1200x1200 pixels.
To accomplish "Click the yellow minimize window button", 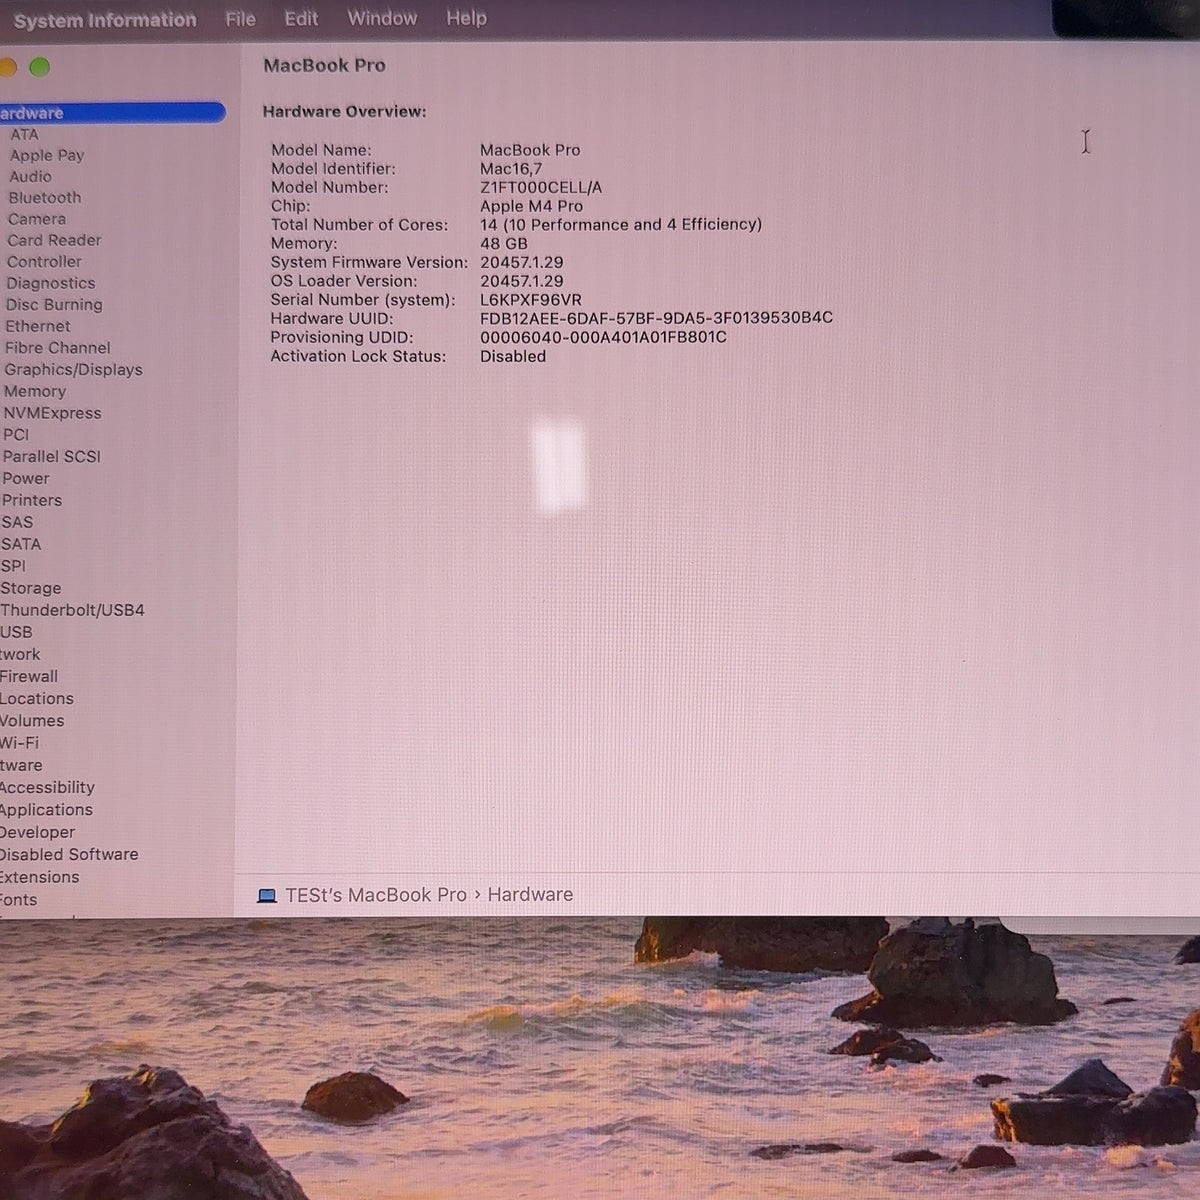I will tap(7, 67).
